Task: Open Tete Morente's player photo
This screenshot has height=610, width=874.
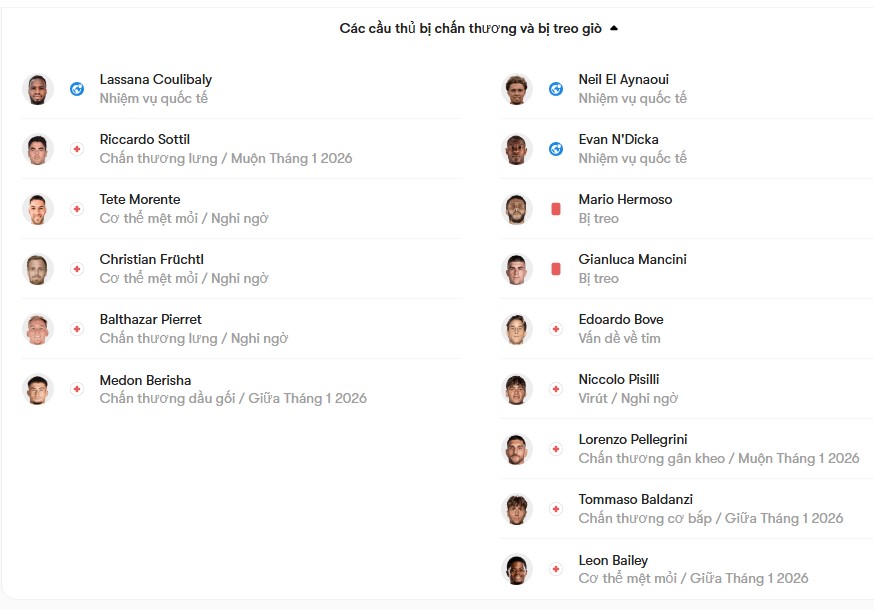Action: pyautogui.click(x=37, y=209)
